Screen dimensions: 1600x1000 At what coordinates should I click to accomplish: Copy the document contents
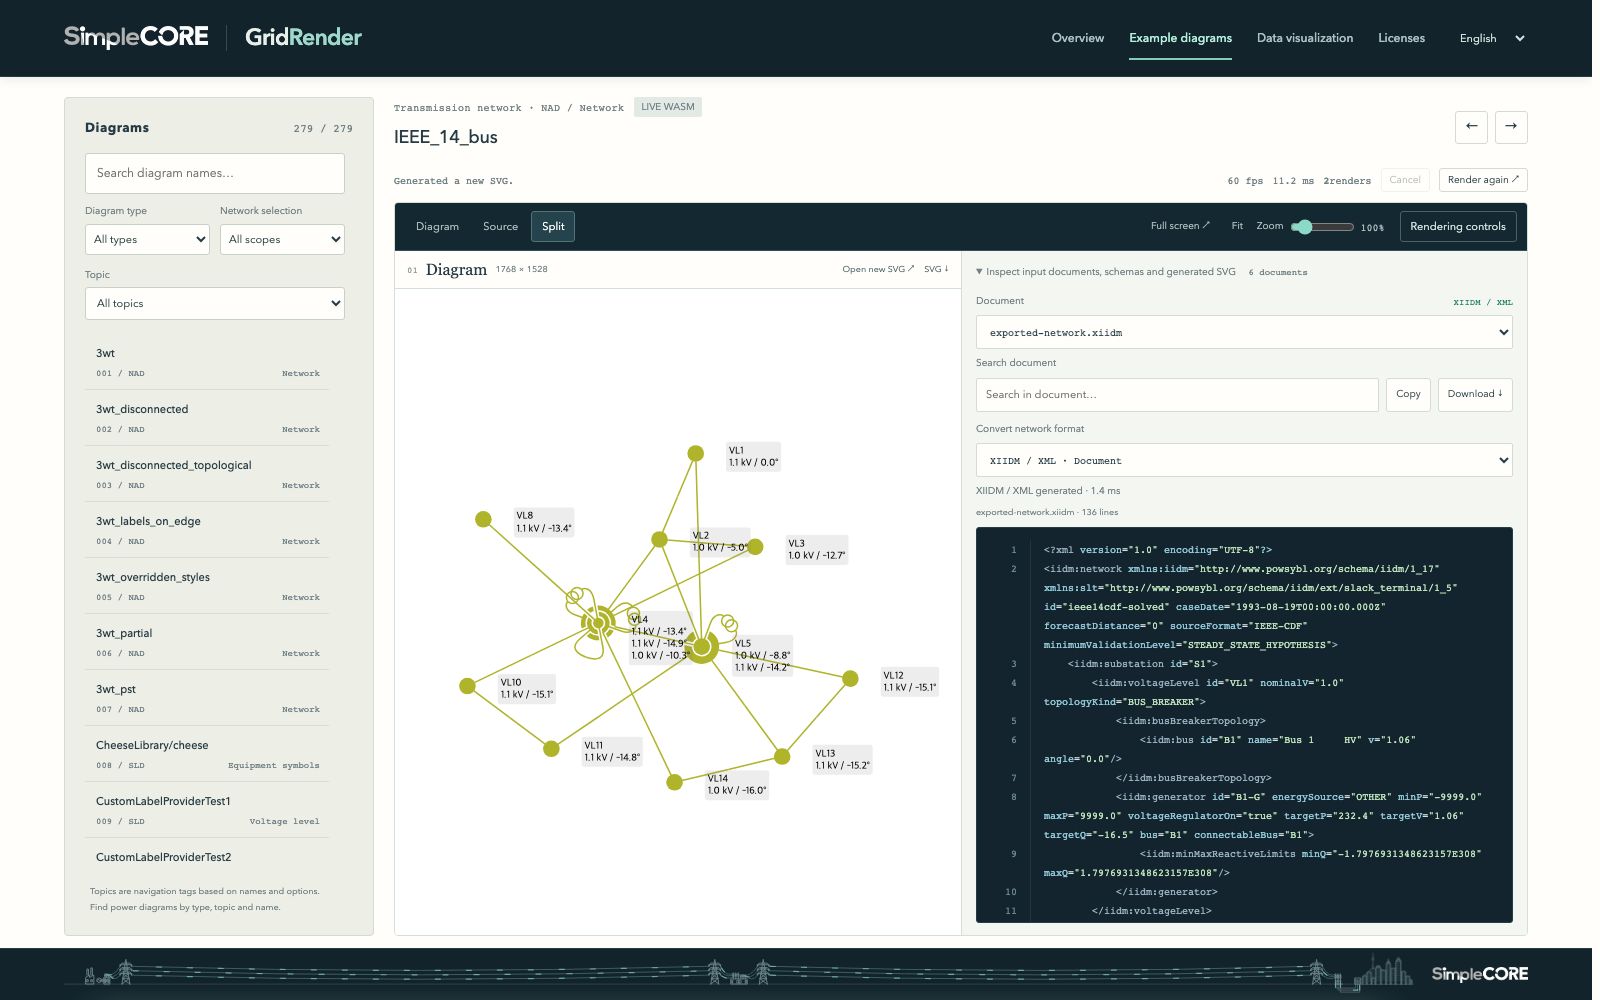click(x=1408, y=394)
